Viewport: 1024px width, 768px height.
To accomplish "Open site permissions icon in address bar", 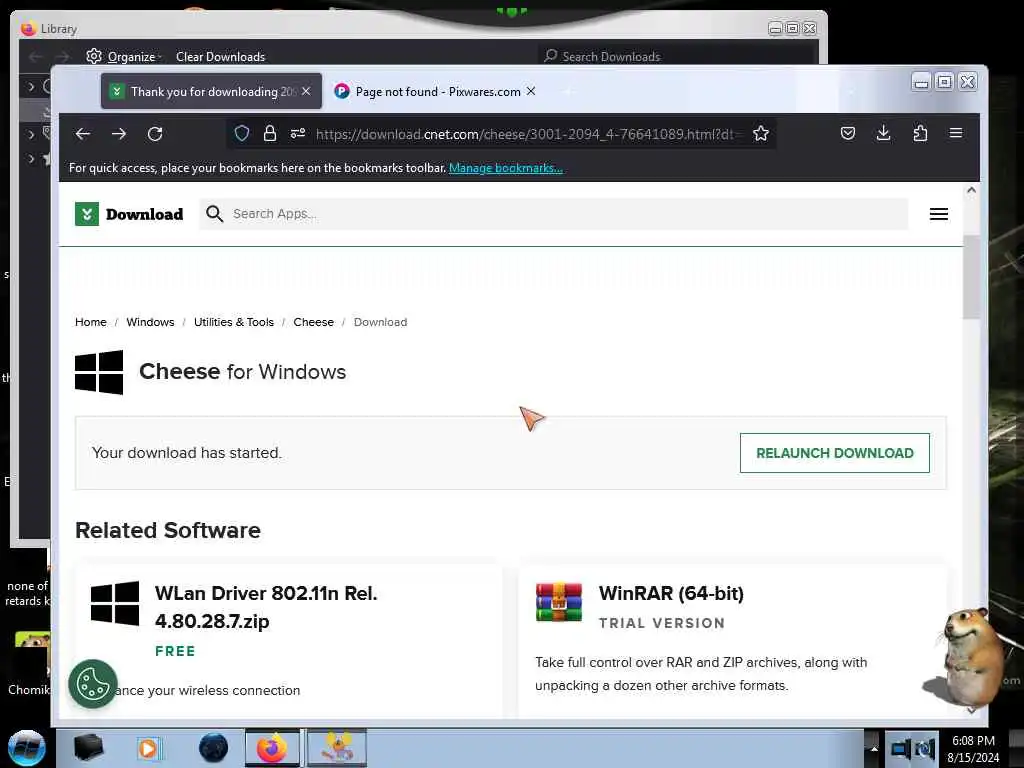I will pos(298,134).
